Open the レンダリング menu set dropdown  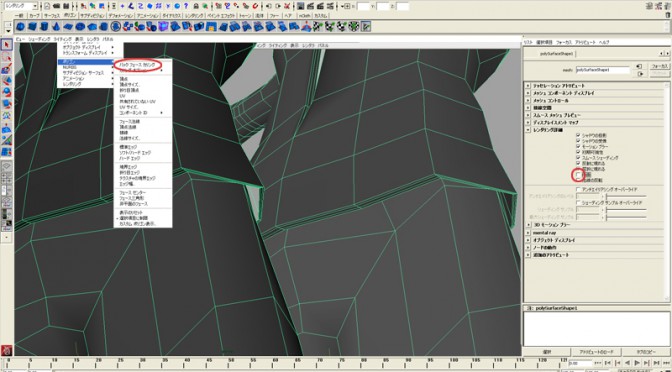[x=21, y=6]
